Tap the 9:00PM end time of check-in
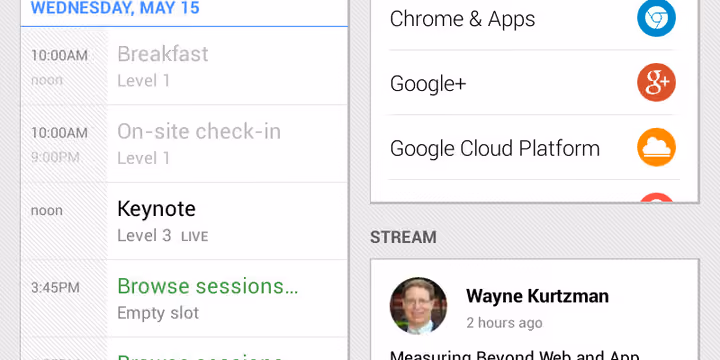Image resolution: width=720 pixels, height=360 pixels. 55,157
